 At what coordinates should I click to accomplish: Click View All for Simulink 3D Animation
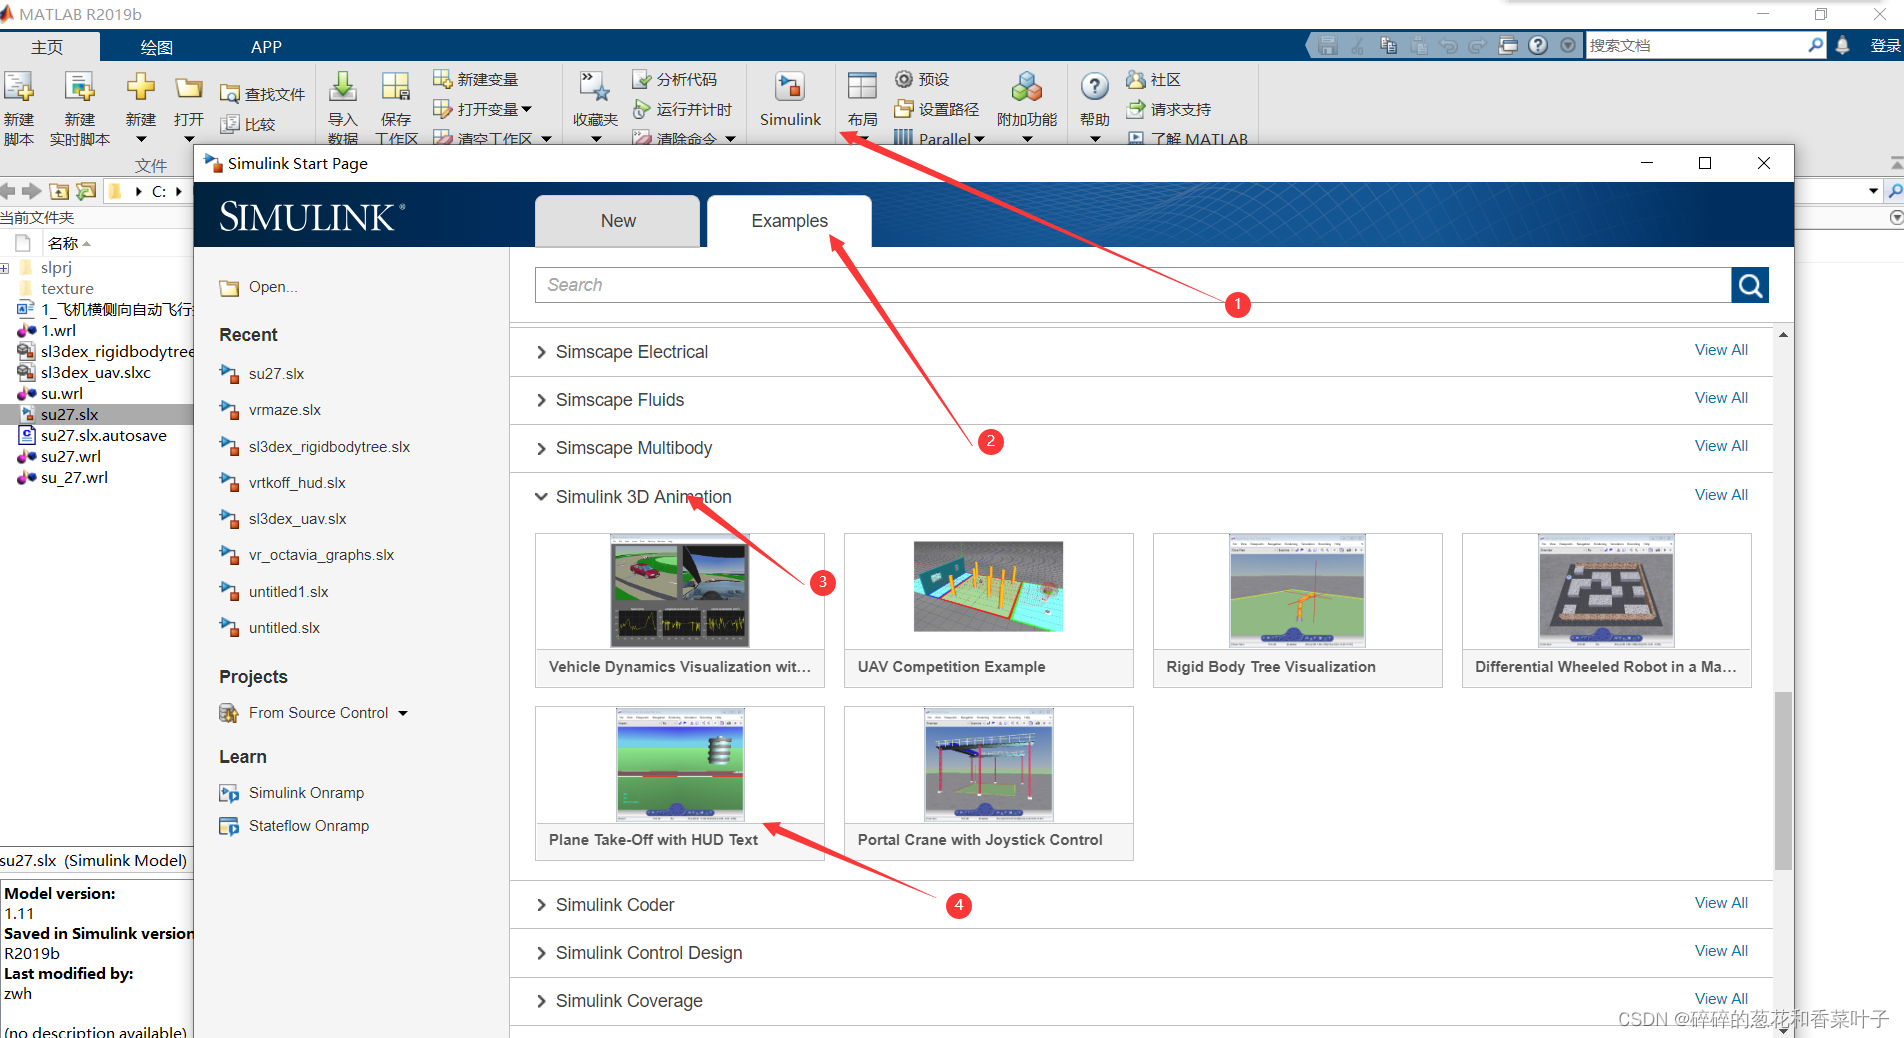coord(1721,495)
